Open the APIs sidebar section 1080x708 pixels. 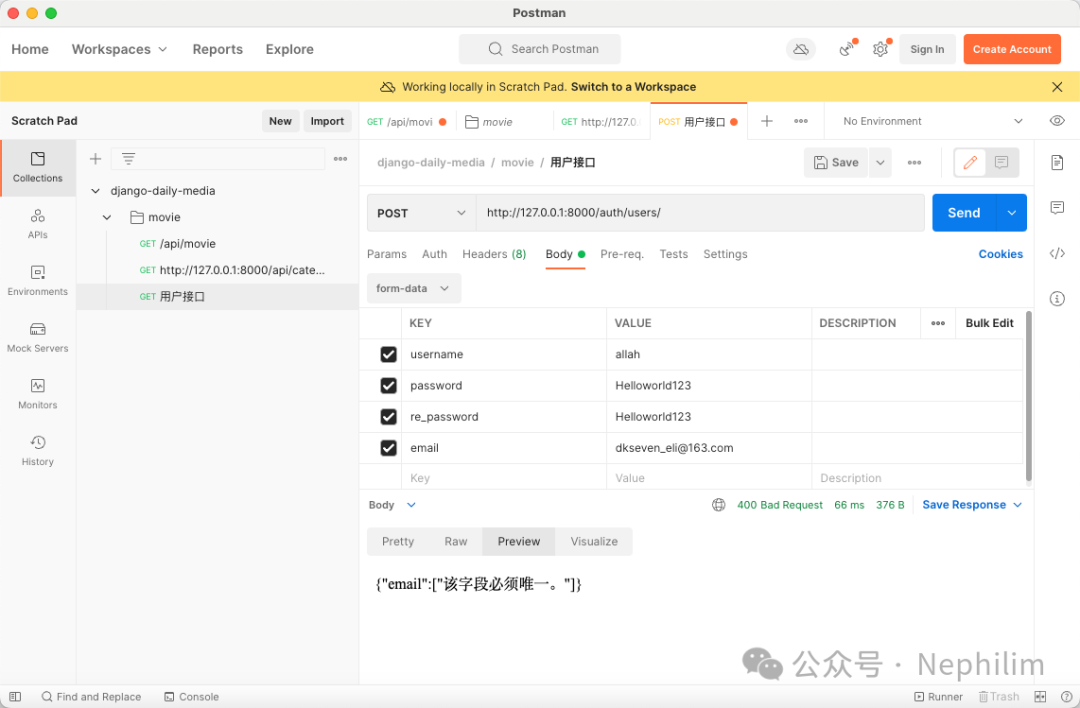coord(38,224)
